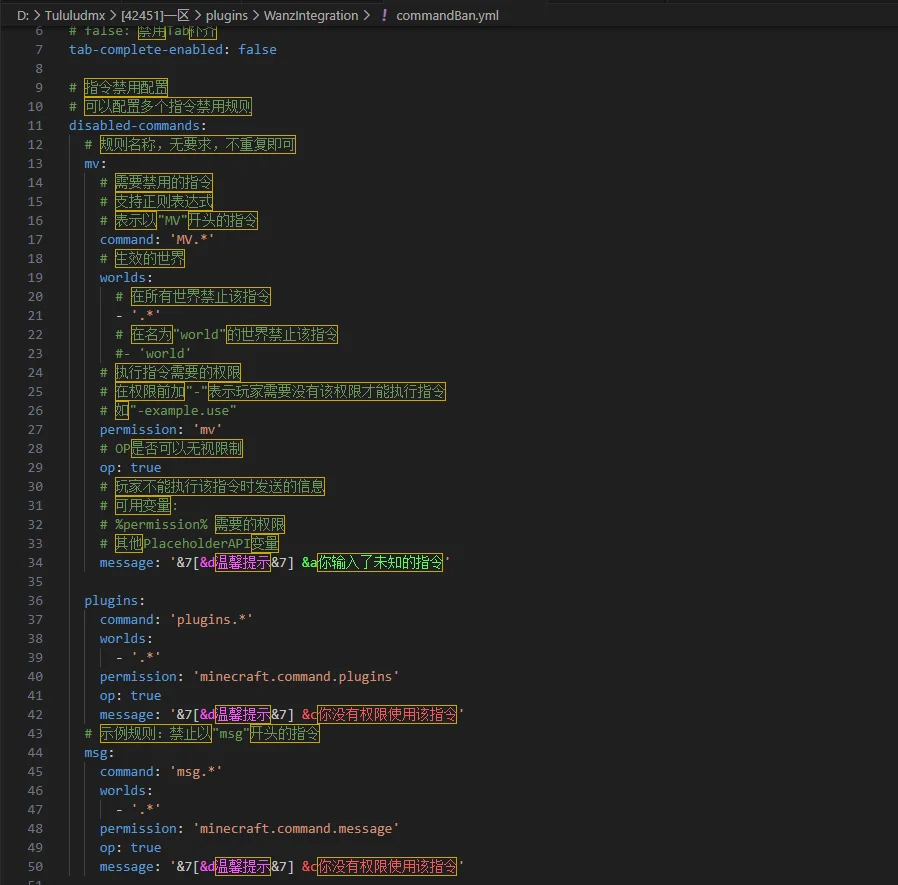Click the 'minecraft.command.message' permission value
898x885 pixels.
[x=296, y=828]
